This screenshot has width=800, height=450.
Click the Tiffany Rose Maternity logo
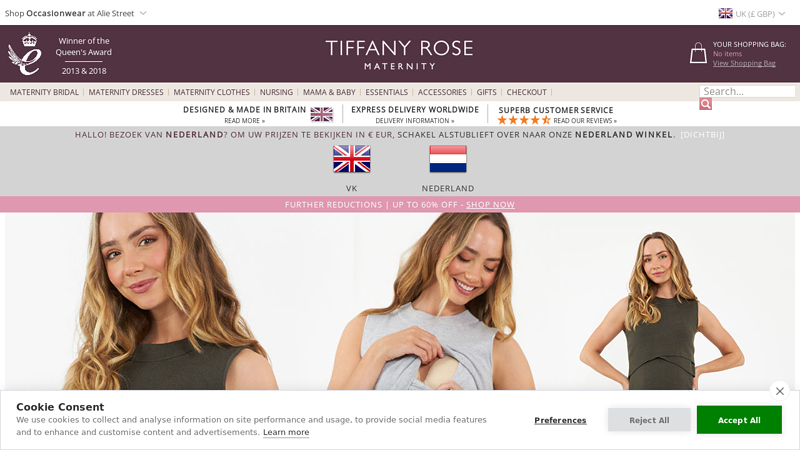[399, 54]
